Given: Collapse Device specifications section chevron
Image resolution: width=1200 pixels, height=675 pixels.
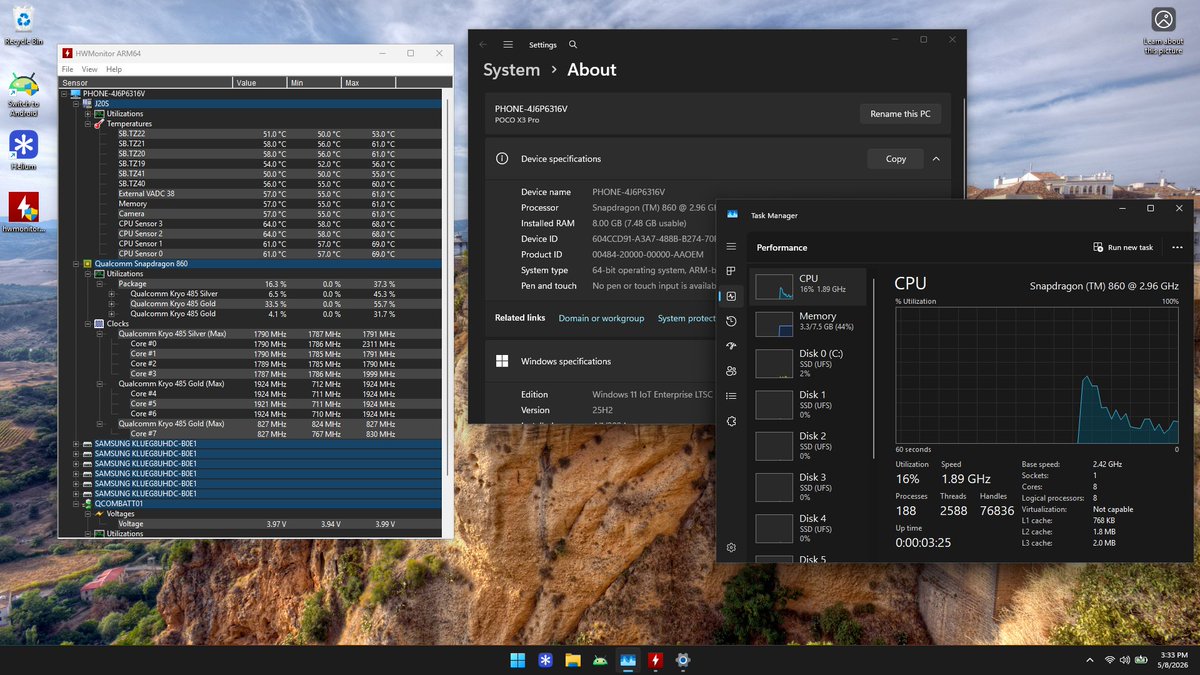Looking at the screenshot, I should (x=936, y=159).
